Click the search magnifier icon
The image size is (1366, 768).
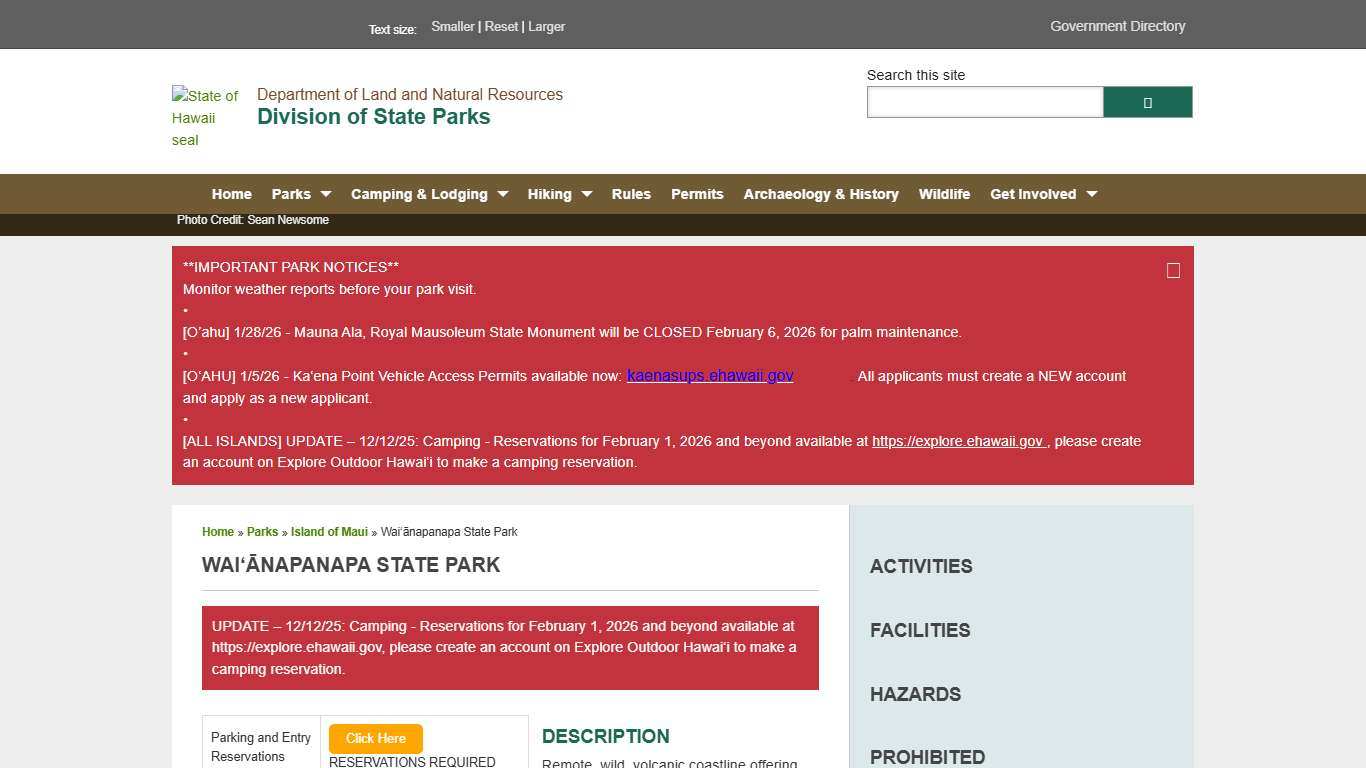[1147, 101]
